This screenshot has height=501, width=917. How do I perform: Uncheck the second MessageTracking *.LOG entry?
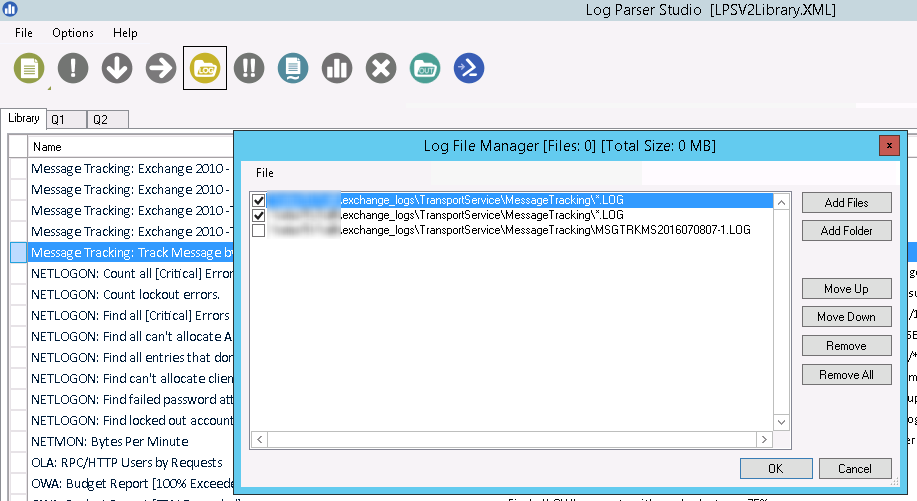tap(260, 215)
